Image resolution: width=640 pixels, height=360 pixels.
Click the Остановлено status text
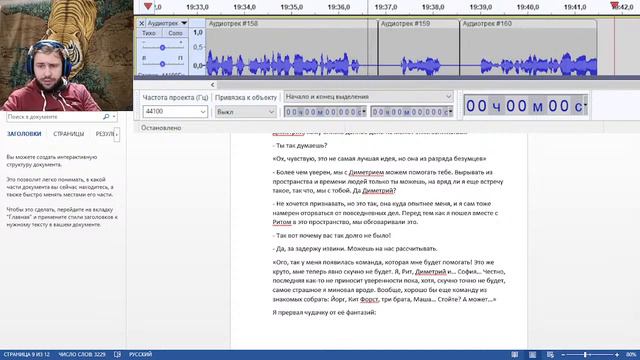[x=161, y=128]
